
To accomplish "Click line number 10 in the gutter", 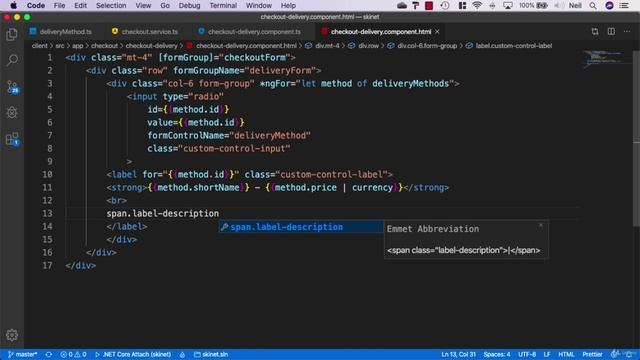I will 47,174.
